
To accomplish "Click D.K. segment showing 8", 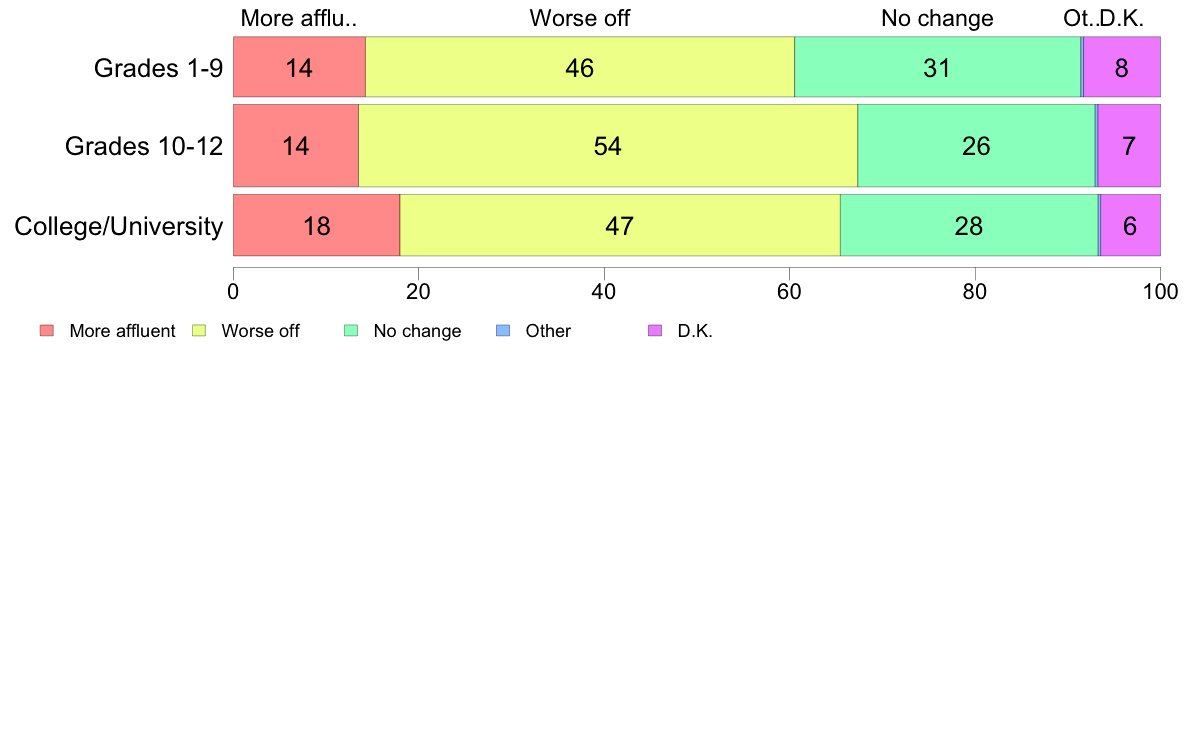I will pyautogui.click(x=1122, y=68).
